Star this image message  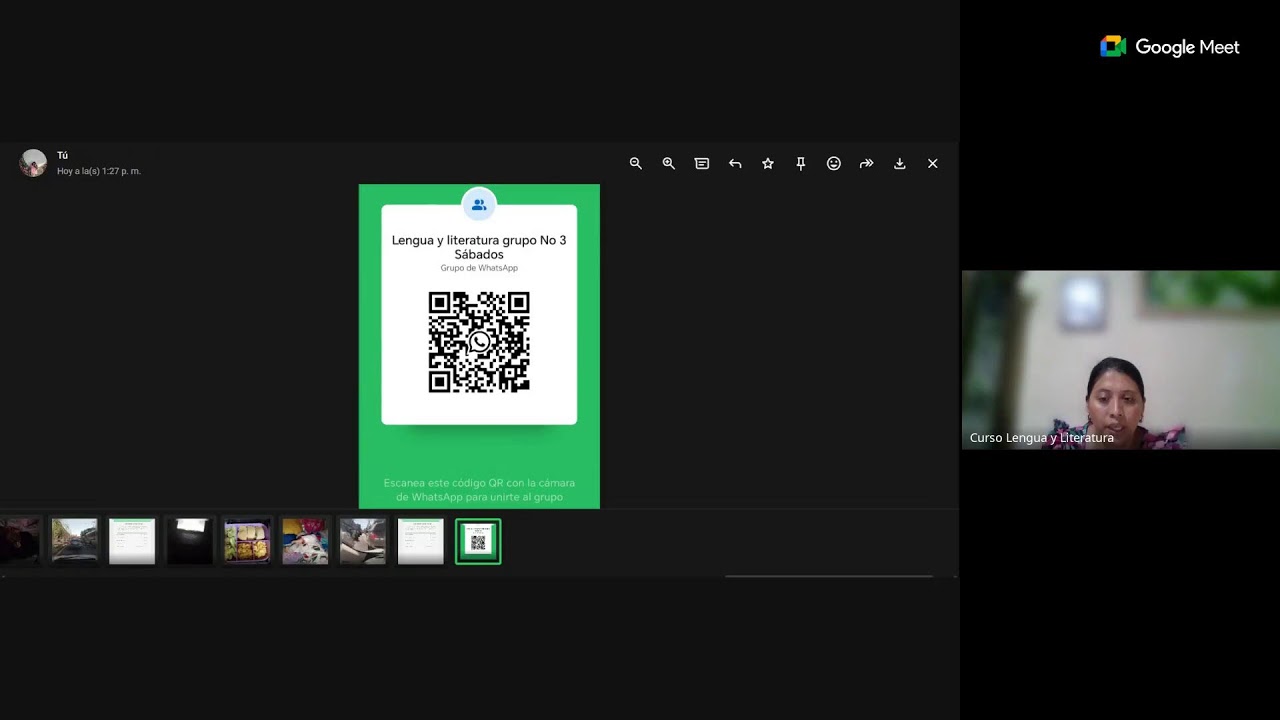768,164
